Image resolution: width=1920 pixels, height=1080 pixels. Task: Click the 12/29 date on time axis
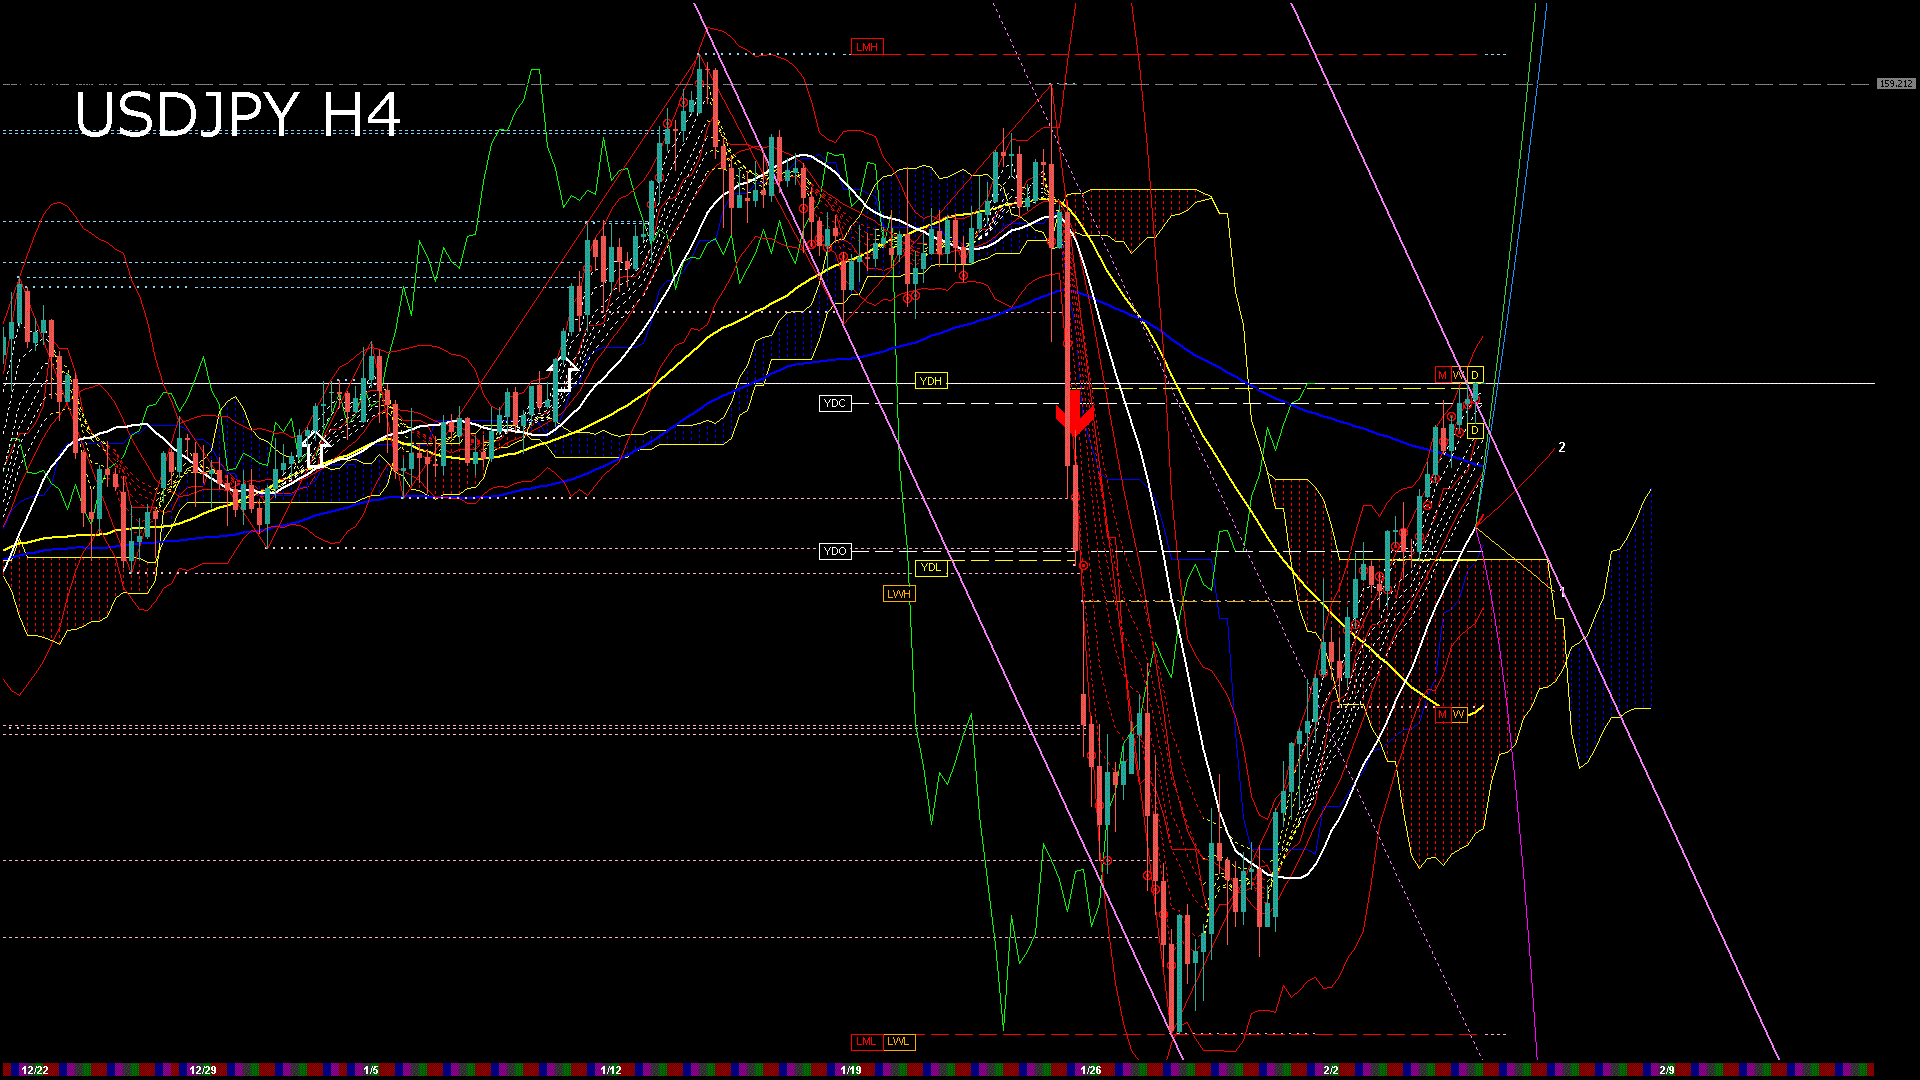[x=202, y=1070]
